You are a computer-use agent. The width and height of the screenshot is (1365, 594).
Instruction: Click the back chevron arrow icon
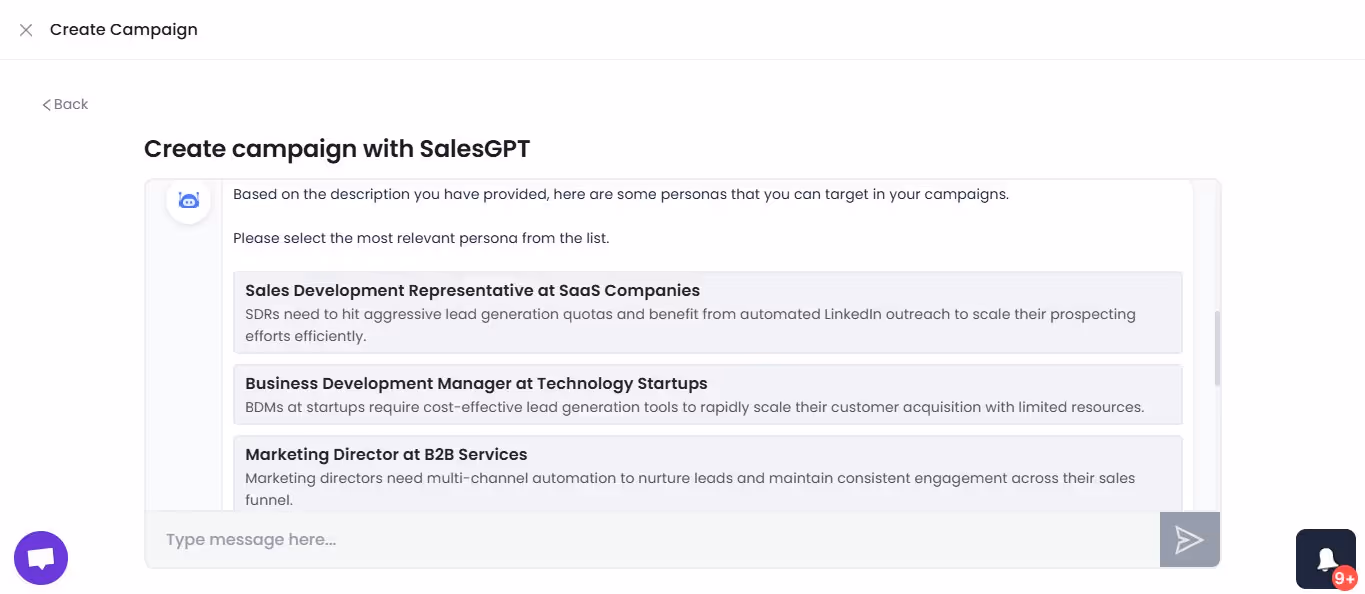pos(45,104)
